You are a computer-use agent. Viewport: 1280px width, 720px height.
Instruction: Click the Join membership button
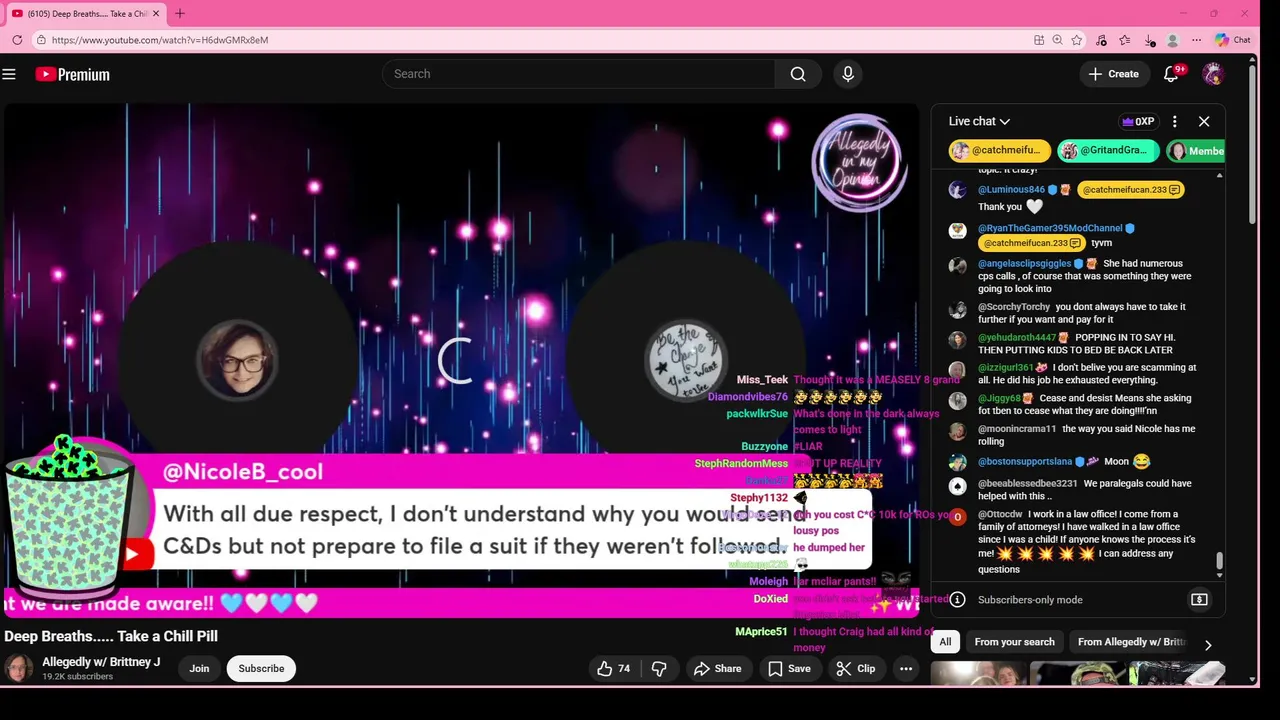(199, 669)
